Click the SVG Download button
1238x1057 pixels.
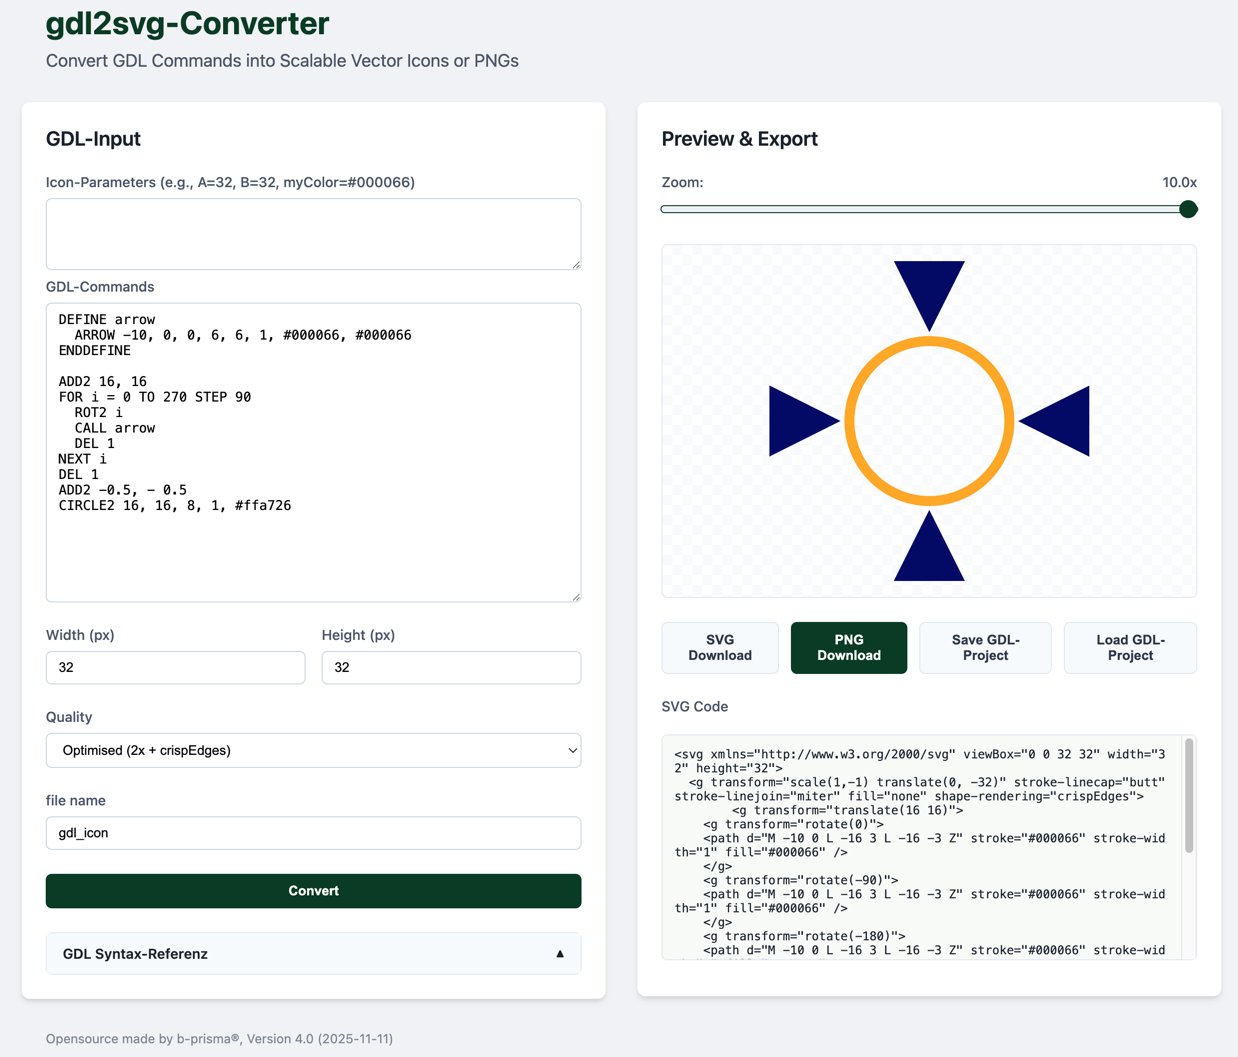coord(720,648)
